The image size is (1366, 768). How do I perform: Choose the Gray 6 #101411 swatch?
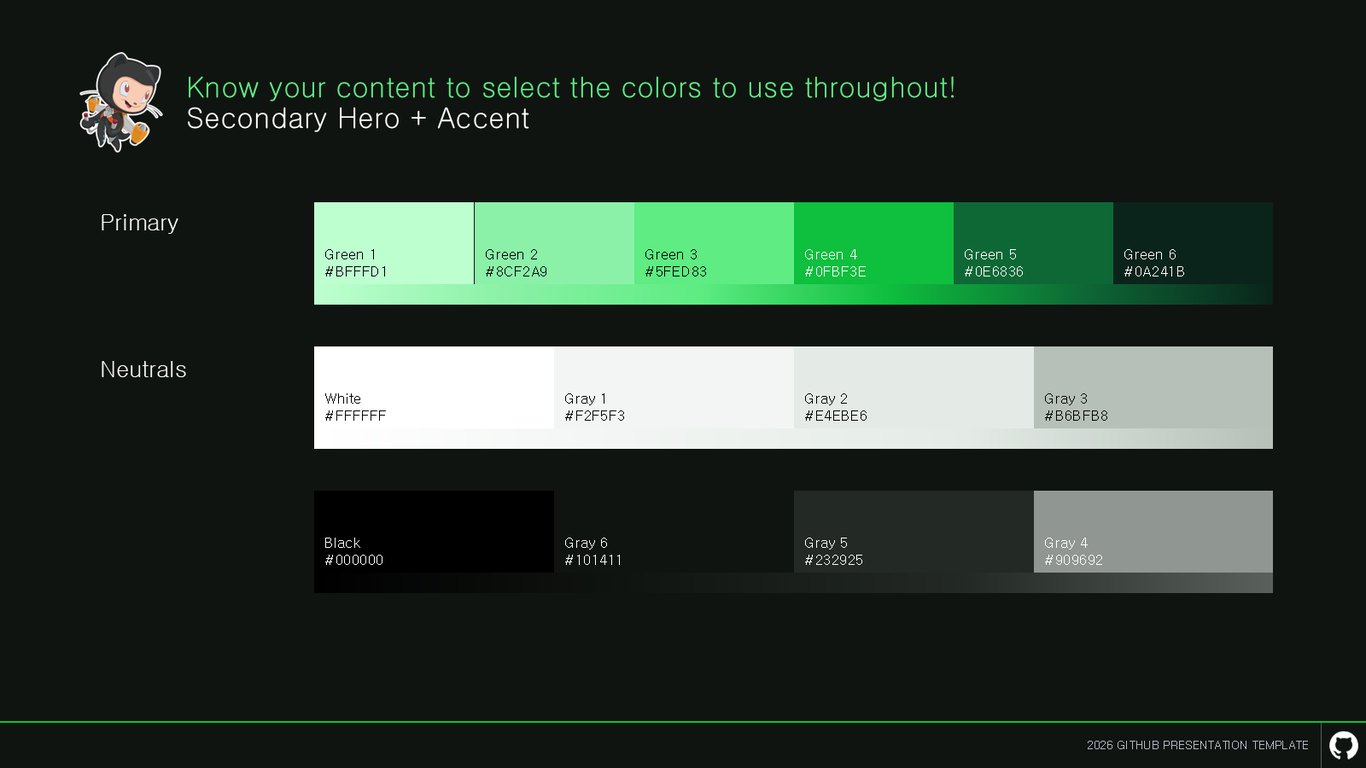[674, 531]
